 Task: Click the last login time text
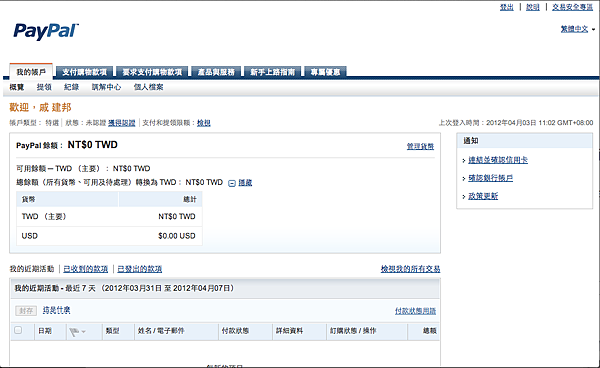click(x=516, y=123)
